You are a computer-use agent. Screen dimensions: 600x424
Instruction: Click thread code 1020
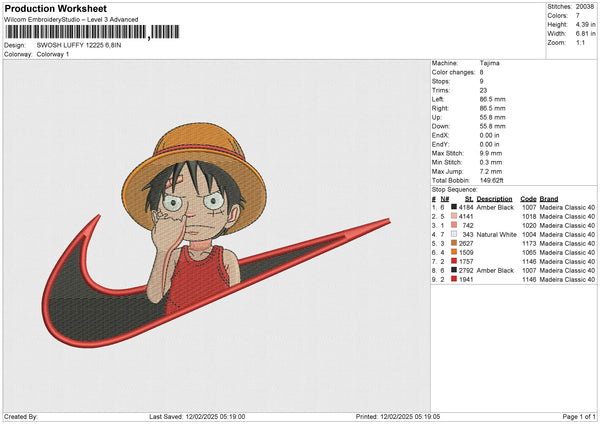tap(530, 225)
